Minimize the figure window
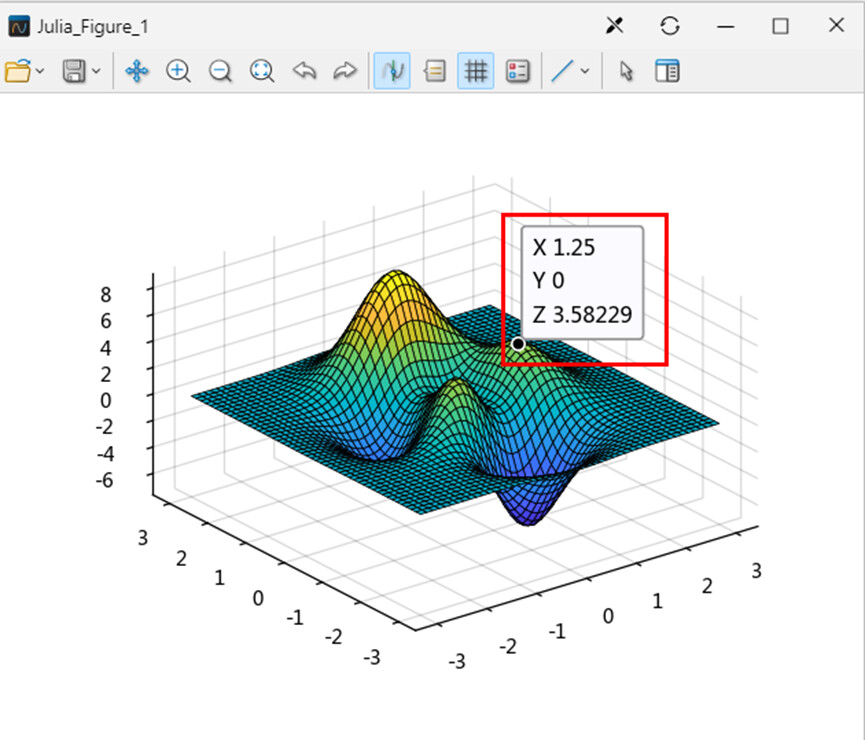 tap(725, 25)
